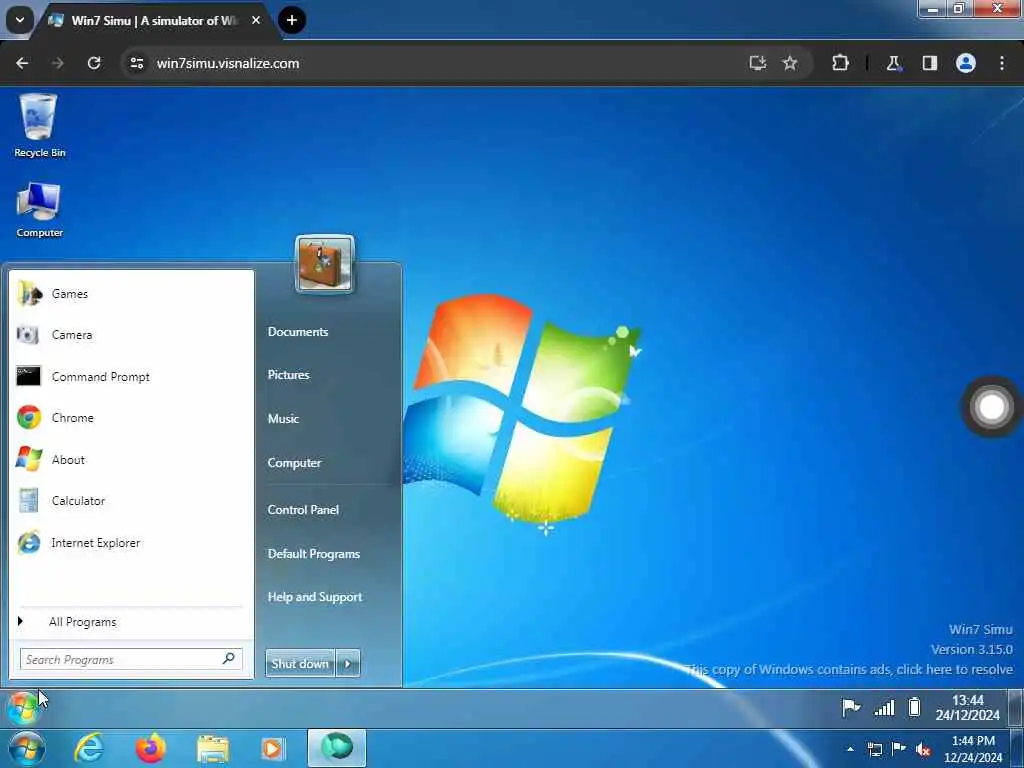Open the tab search dropdown chevron
The width and height of the screenshot is (1024, 768).
[x=20, y=20]
